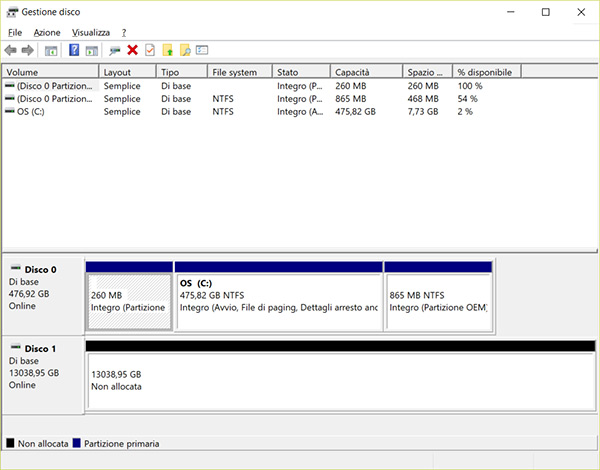Click the Disco 0 drive icon
Viewport: 600px width, 470px height.
[x=15, y=268]
